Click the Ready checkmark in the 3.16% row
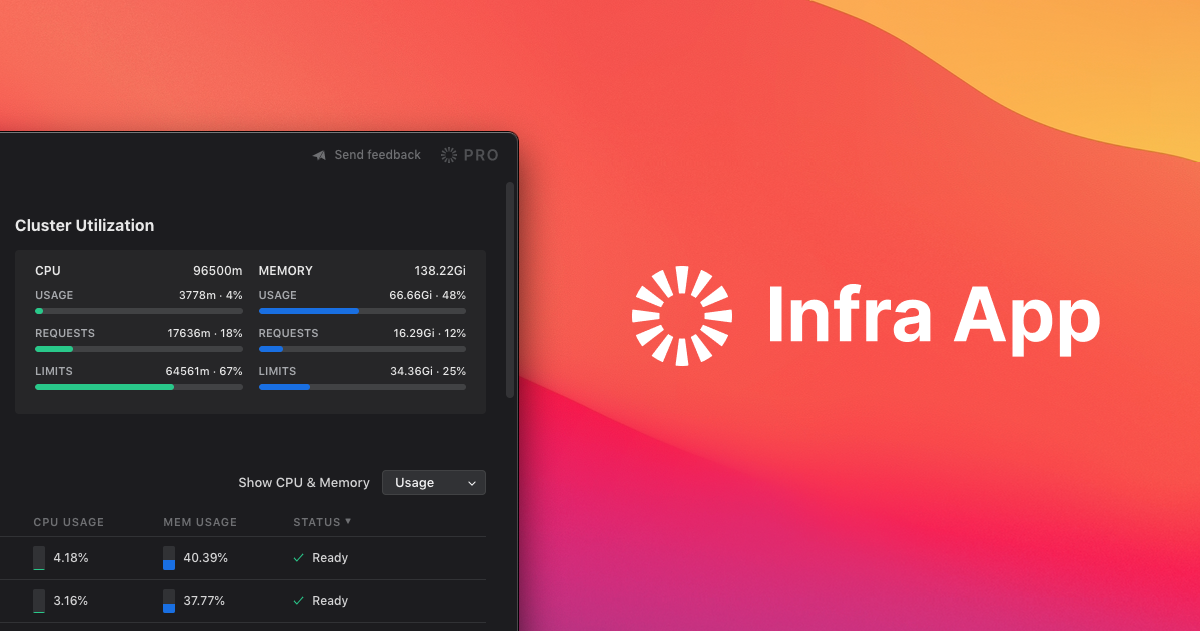 298,601
